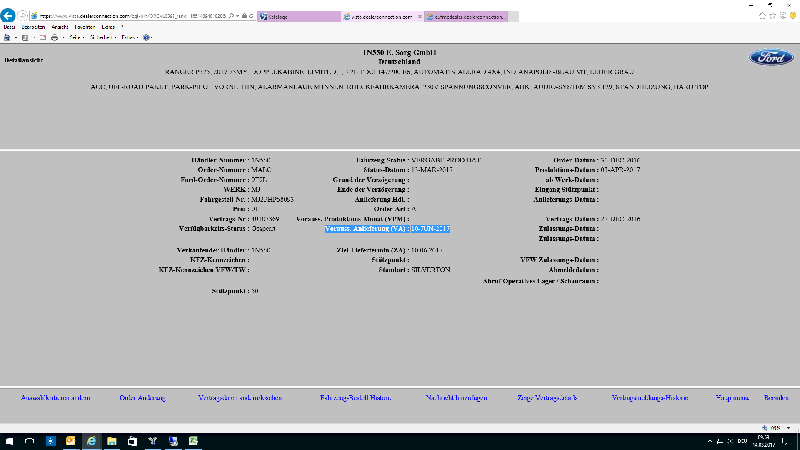Image resolution: width=800 pixels, height=450 pixels.
Task: Click the Nachricht hinzufügen link
Action: [x=456, y=398]
